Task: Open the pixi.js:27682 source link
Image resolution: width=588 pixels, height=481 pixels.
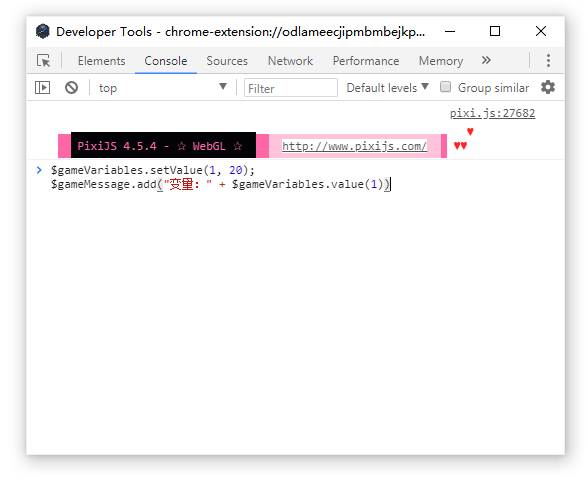Action: click(492, 113)
